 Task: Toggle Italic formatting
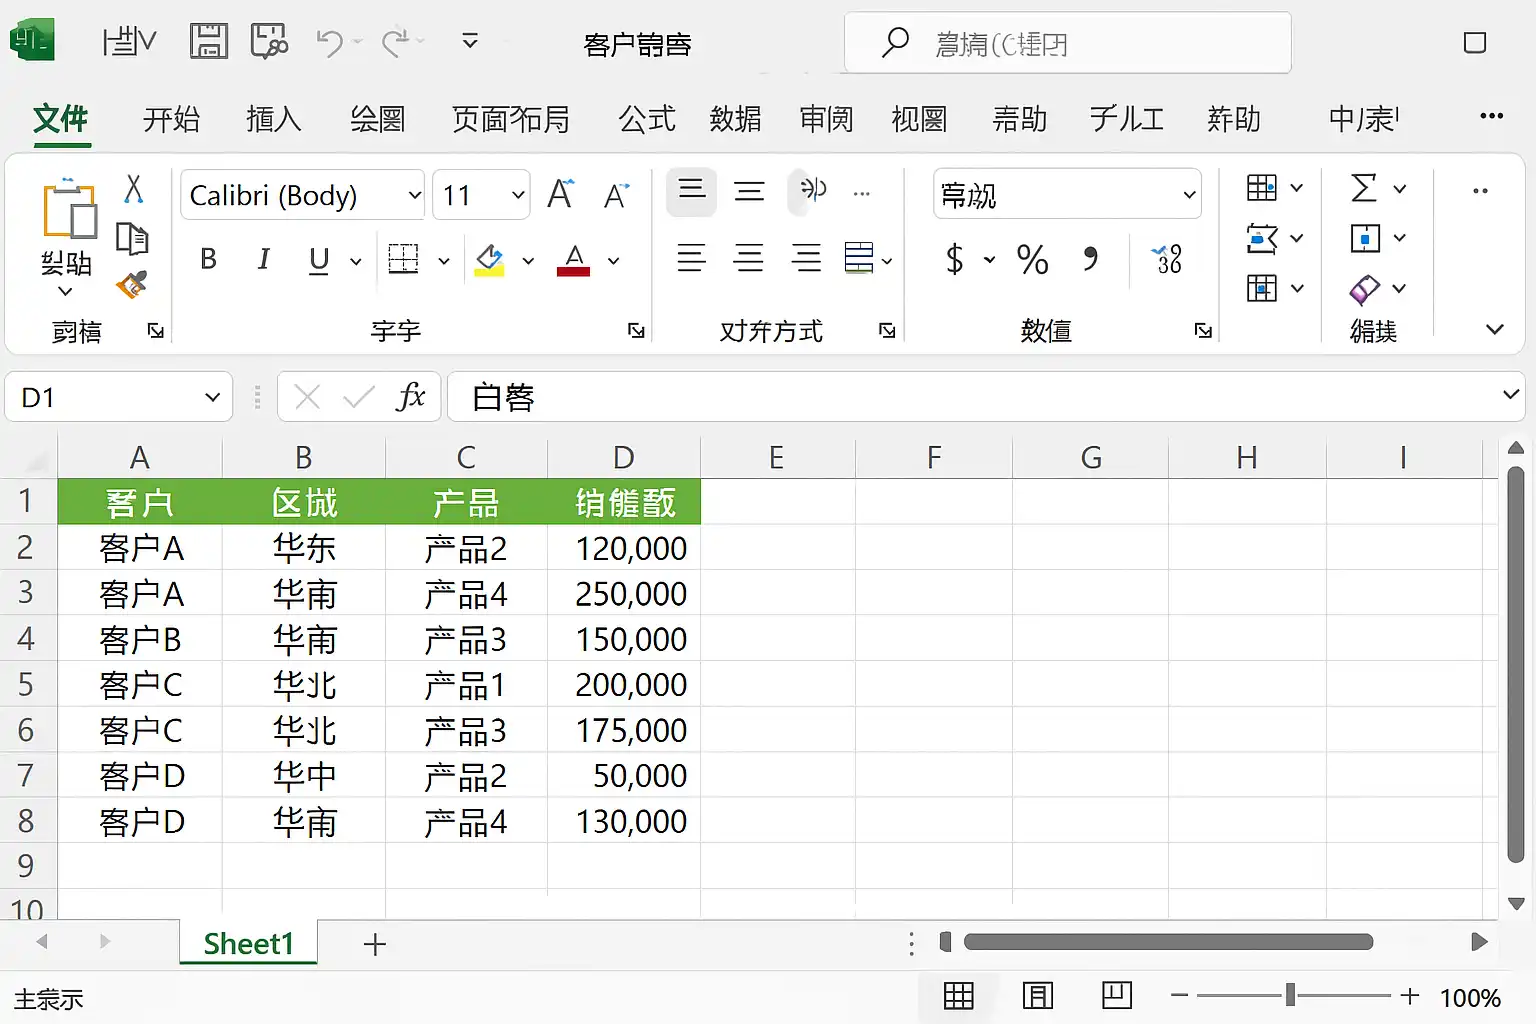tap(263, 260)
